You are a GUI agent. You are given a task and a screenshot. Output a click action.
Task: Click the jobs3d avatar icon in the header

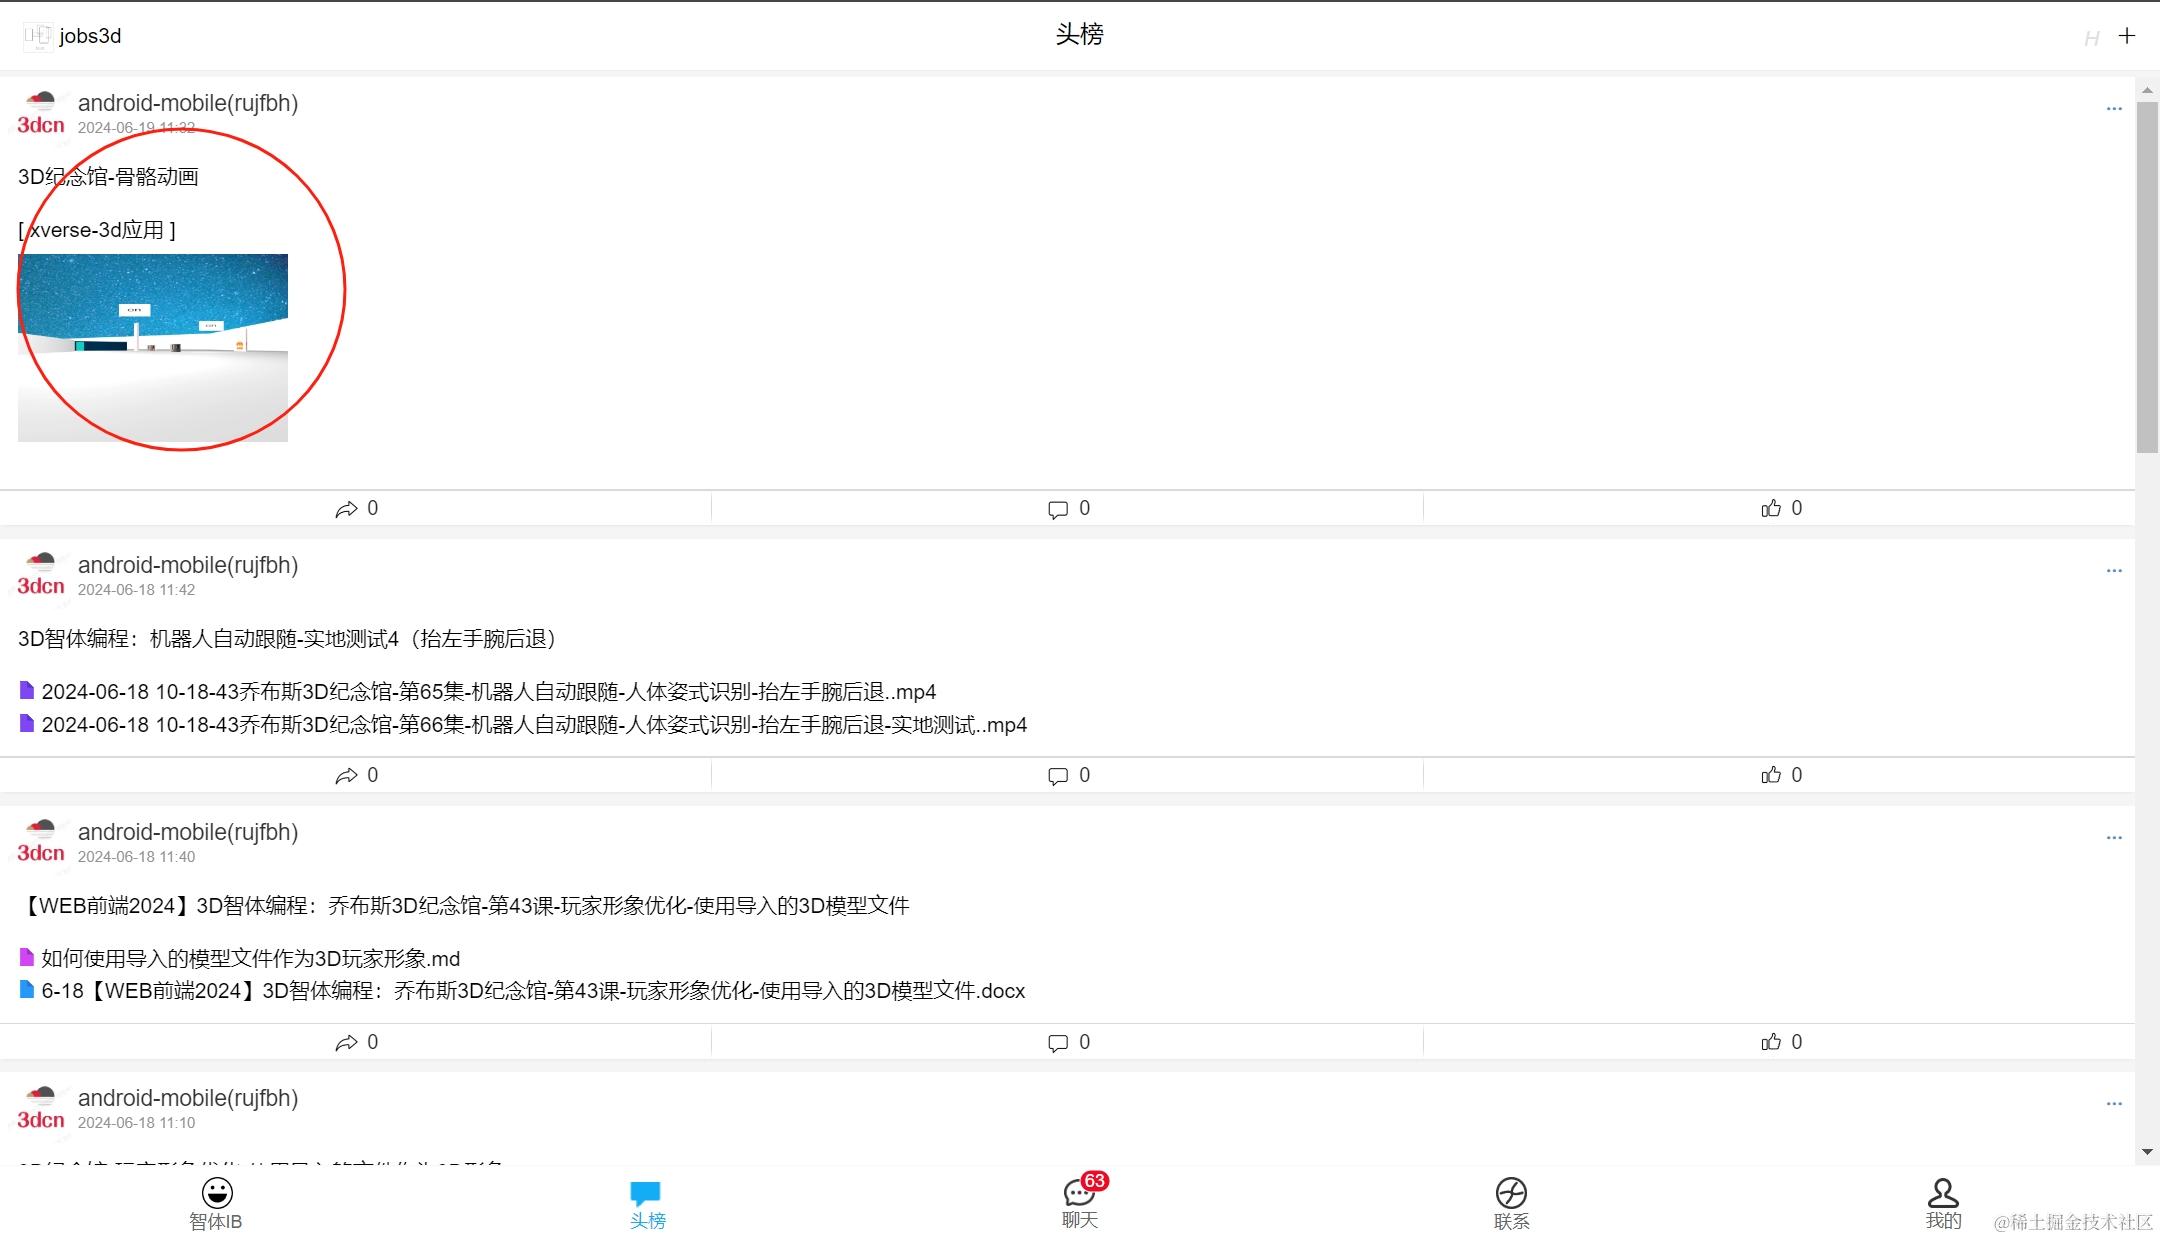point(37,36)
